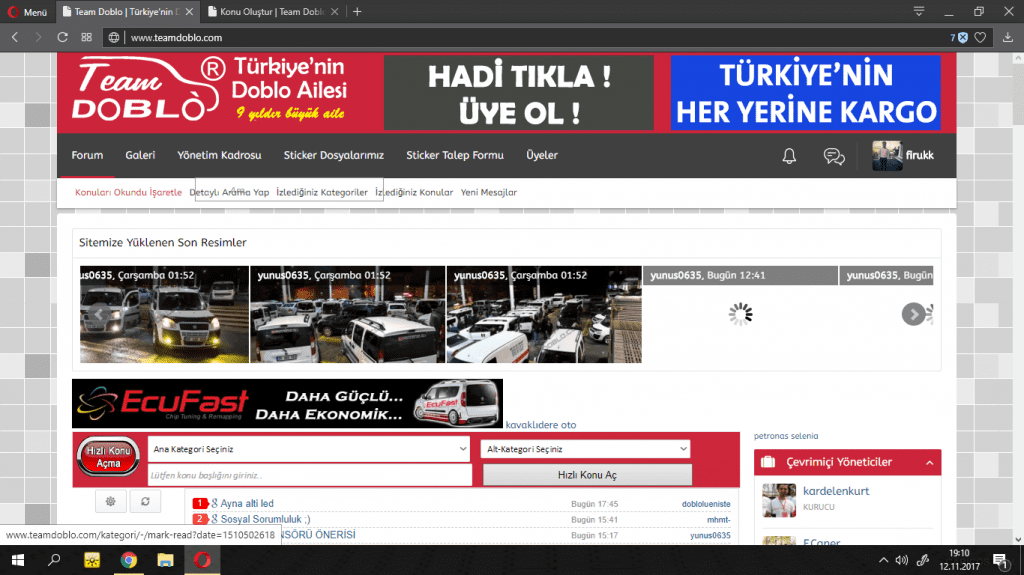The width and height of the screenshot is (1024, 575).
Task: Click the refresh button above topic list
Action: click(145, 501)
